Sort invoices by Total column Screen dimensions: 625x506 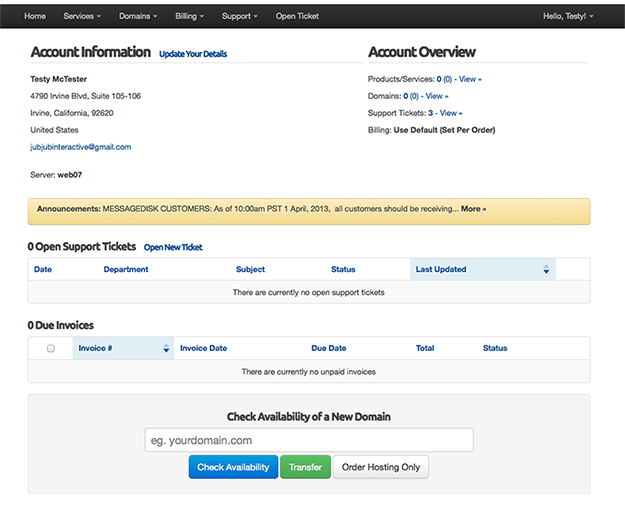[x=425, y=348]
